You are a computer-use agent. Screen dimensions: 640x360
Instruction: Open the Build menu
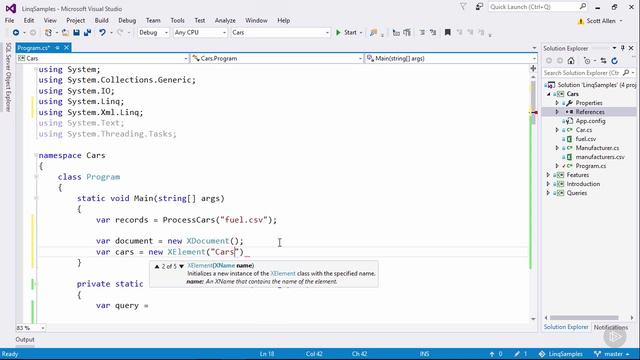click(x=101, y=20)
